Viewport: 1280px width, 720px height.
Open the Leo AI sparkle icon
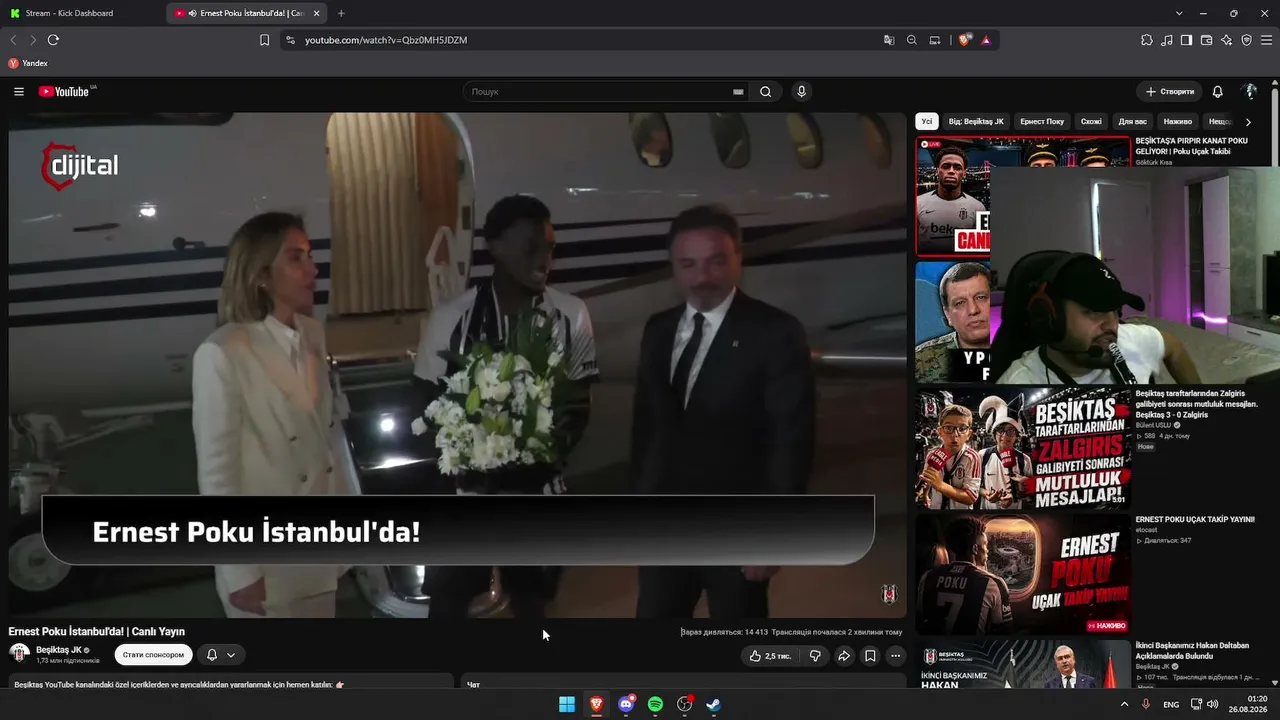coord(1226,40)
